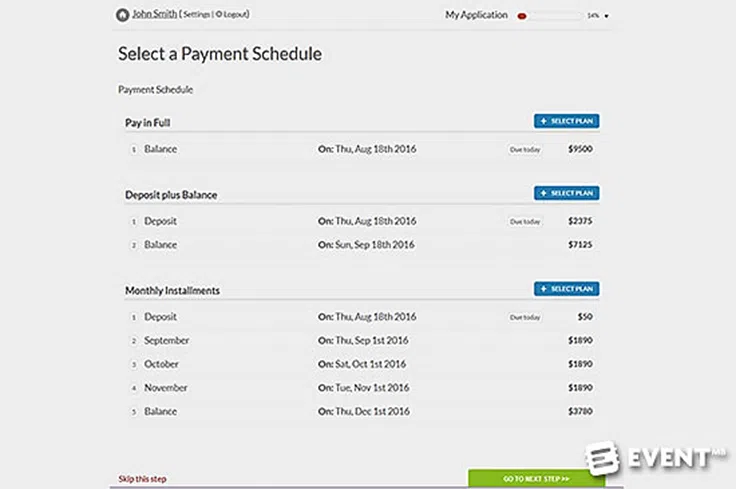Screen dimensions: 736x489
Task: Click step 2 icon beside Sep 18th Balance
Action: [132, 245]
